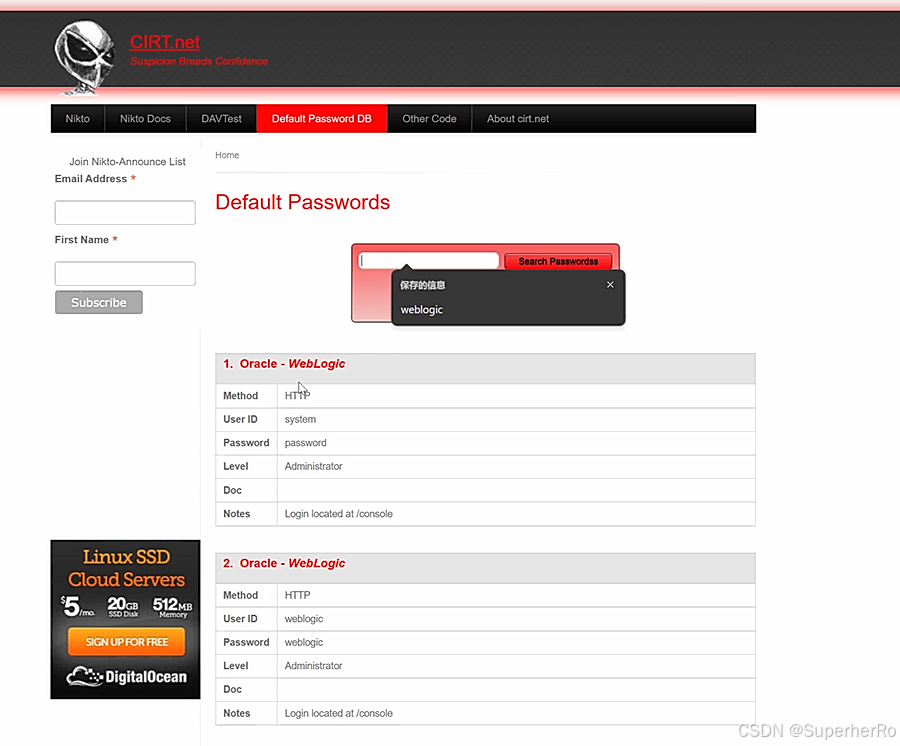Focus the Email Address input field

(x=125, y=212)
